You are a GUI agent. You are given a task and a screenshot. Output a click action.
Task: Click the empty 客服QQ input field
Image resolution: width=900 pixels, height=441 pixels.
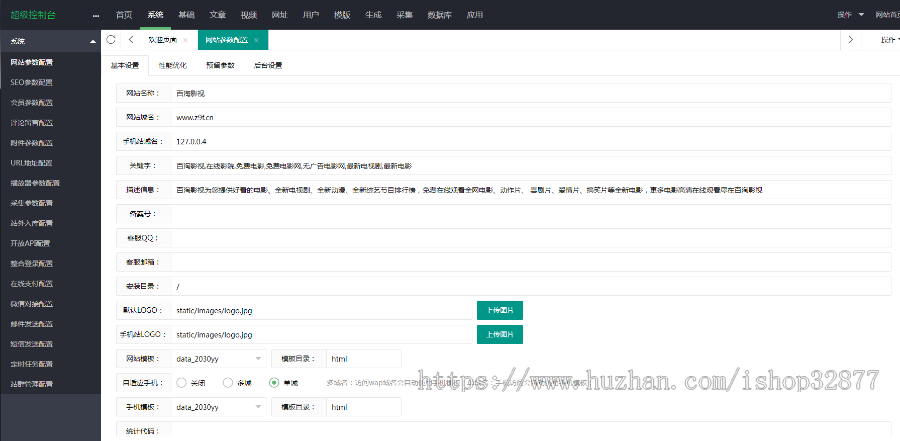click(x=531, y=238)
